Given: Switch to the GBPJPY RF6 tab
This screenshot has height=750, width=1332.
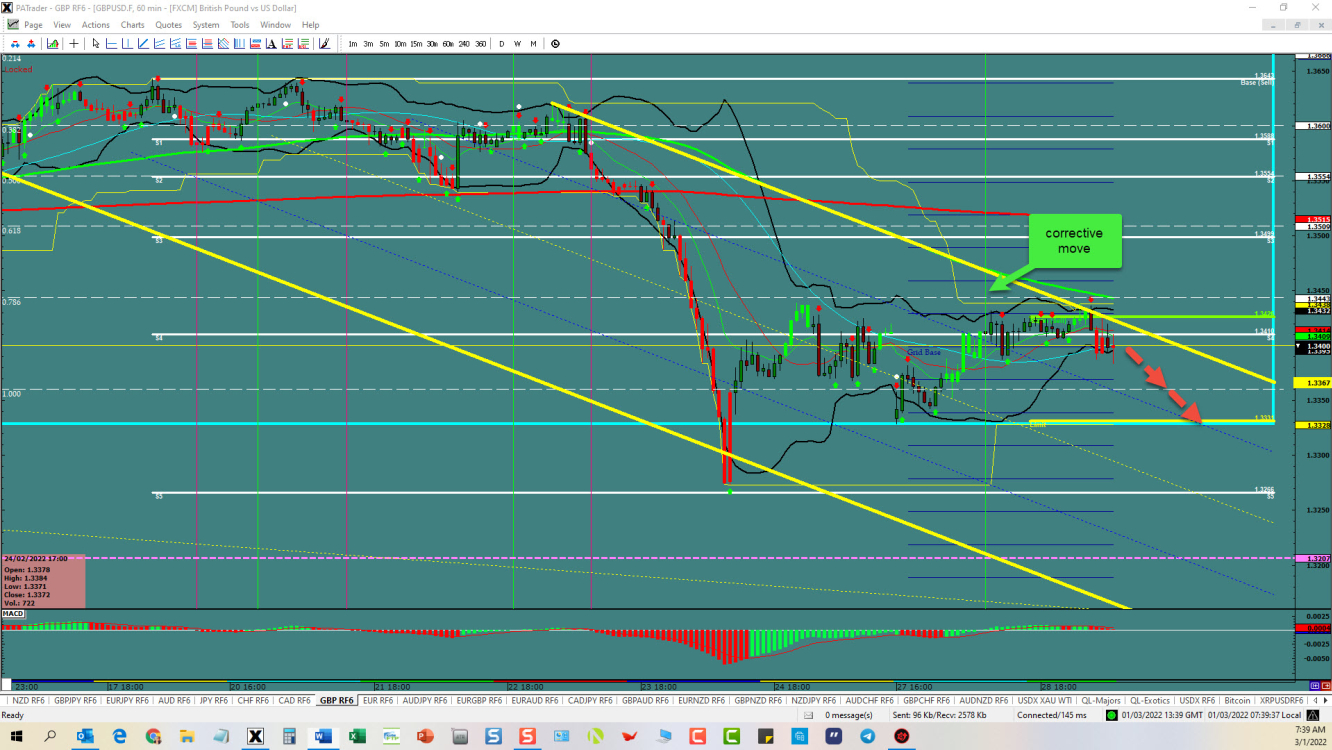Looking at the screenshot, I should 76,700.
